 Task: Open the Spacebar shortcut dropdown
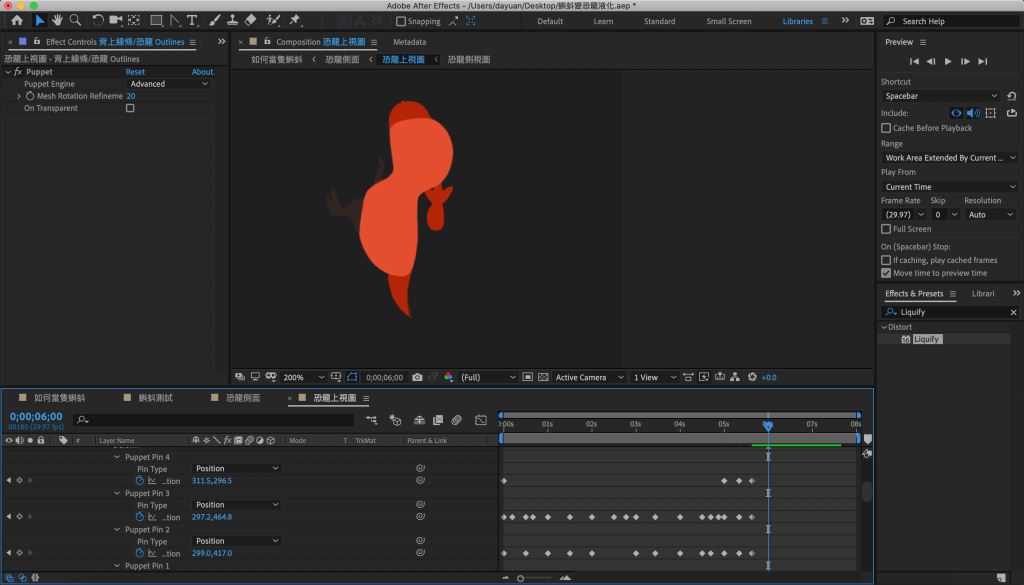(x=940, y=96)
